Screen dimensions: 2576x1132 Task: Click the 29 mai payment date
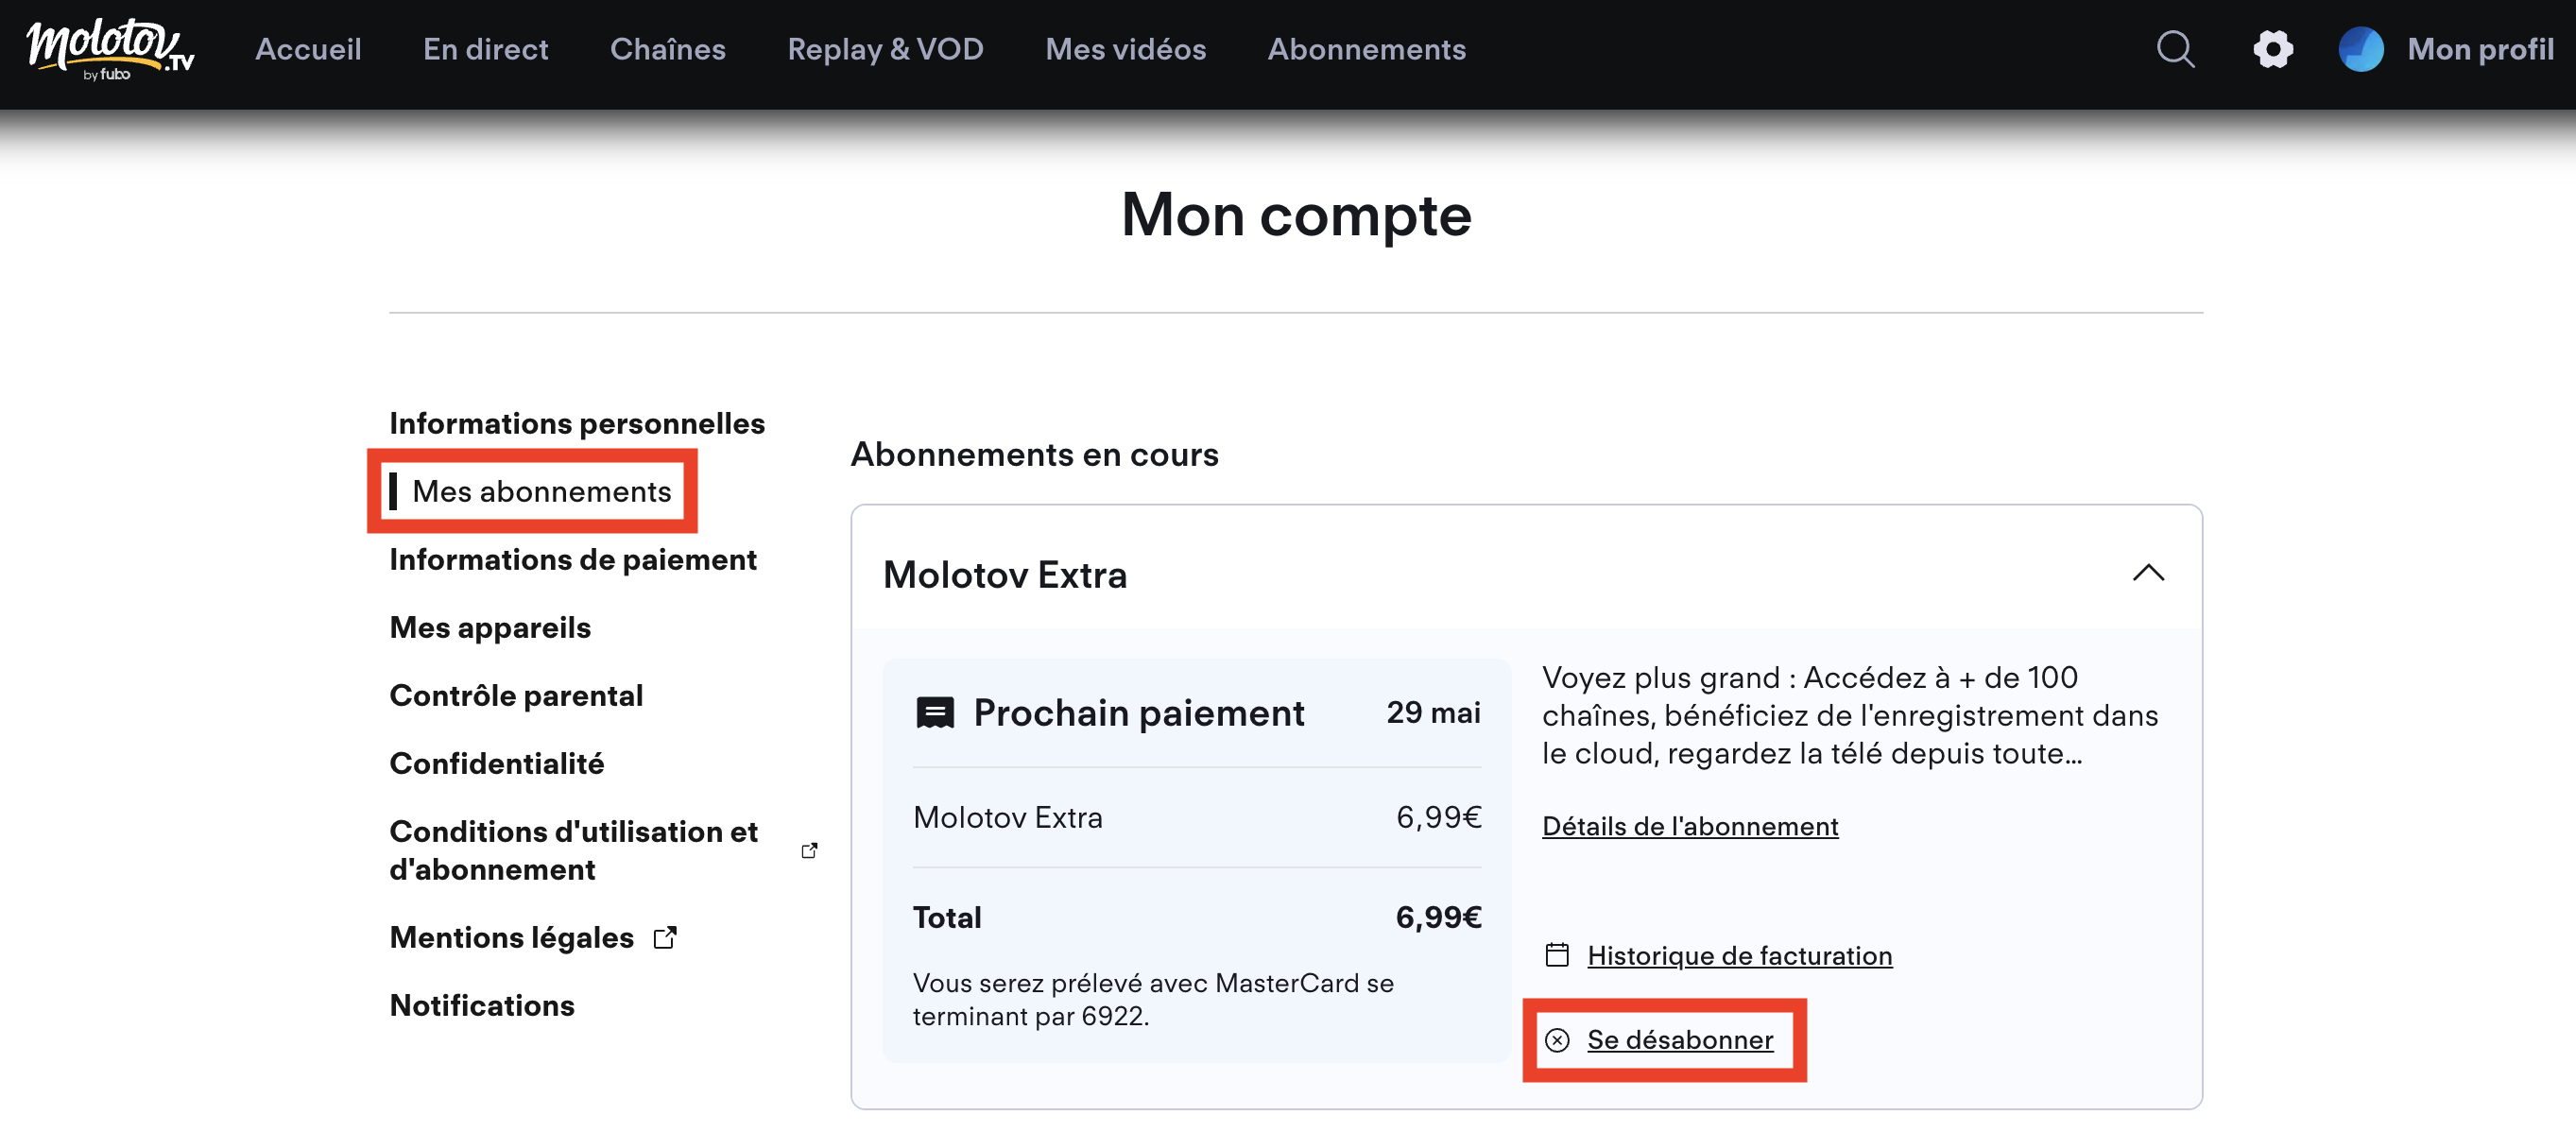1433,713
